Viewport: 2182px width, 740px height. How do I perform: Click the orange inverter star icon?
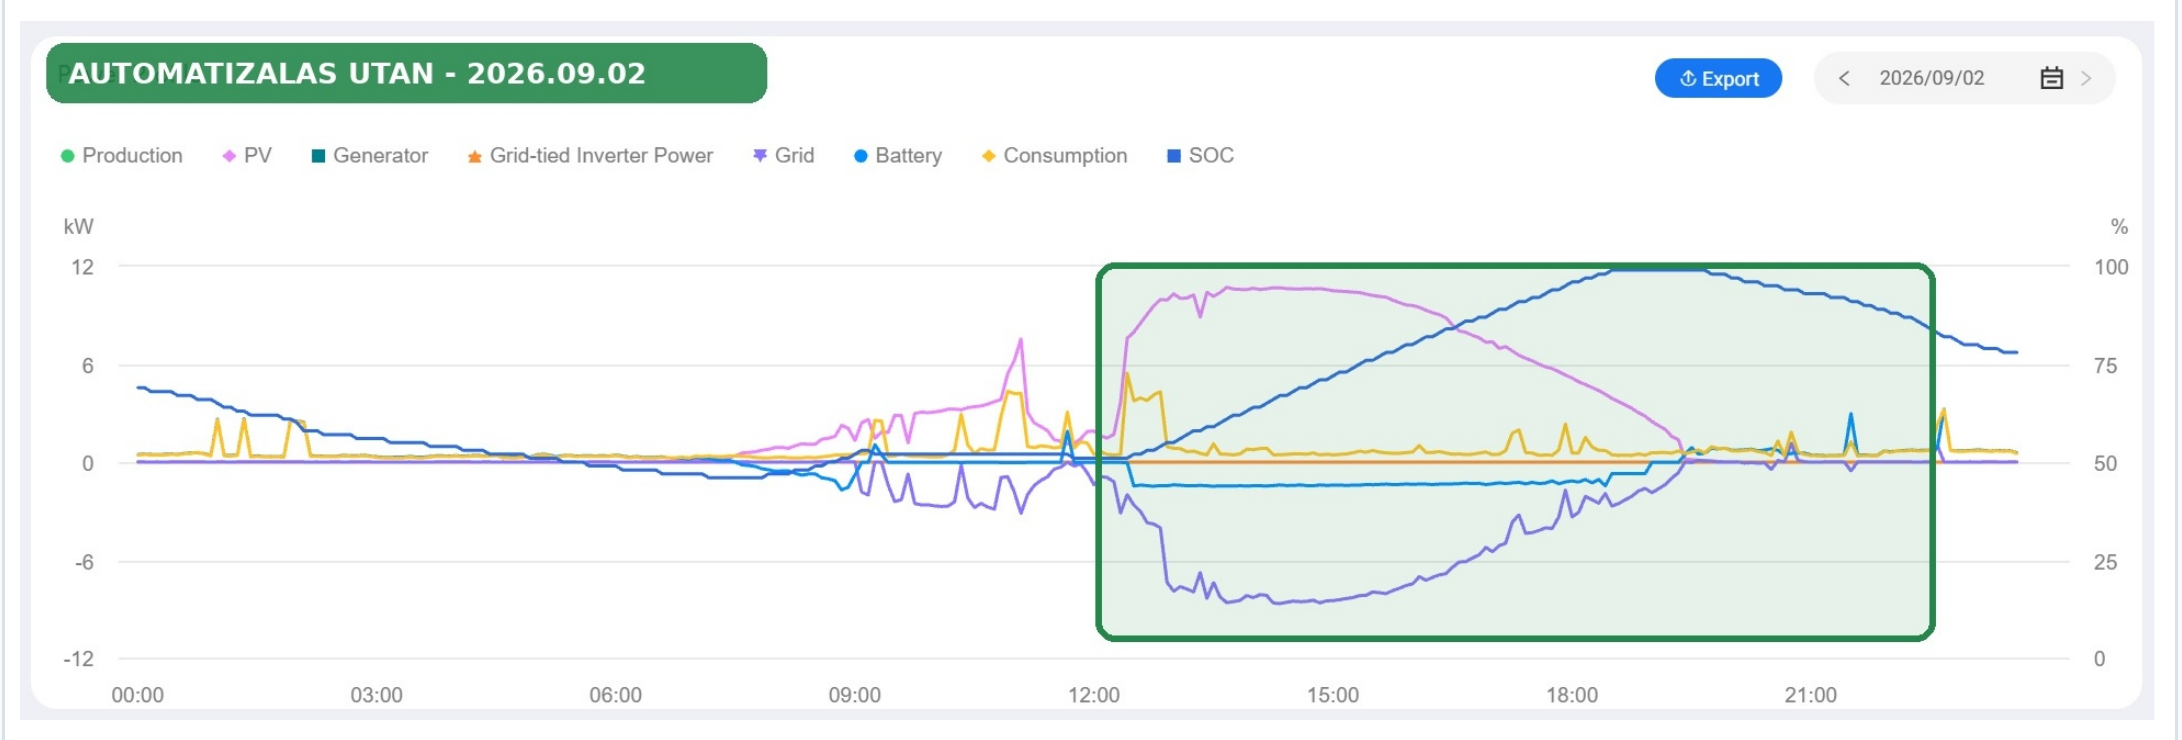point(475,157)
